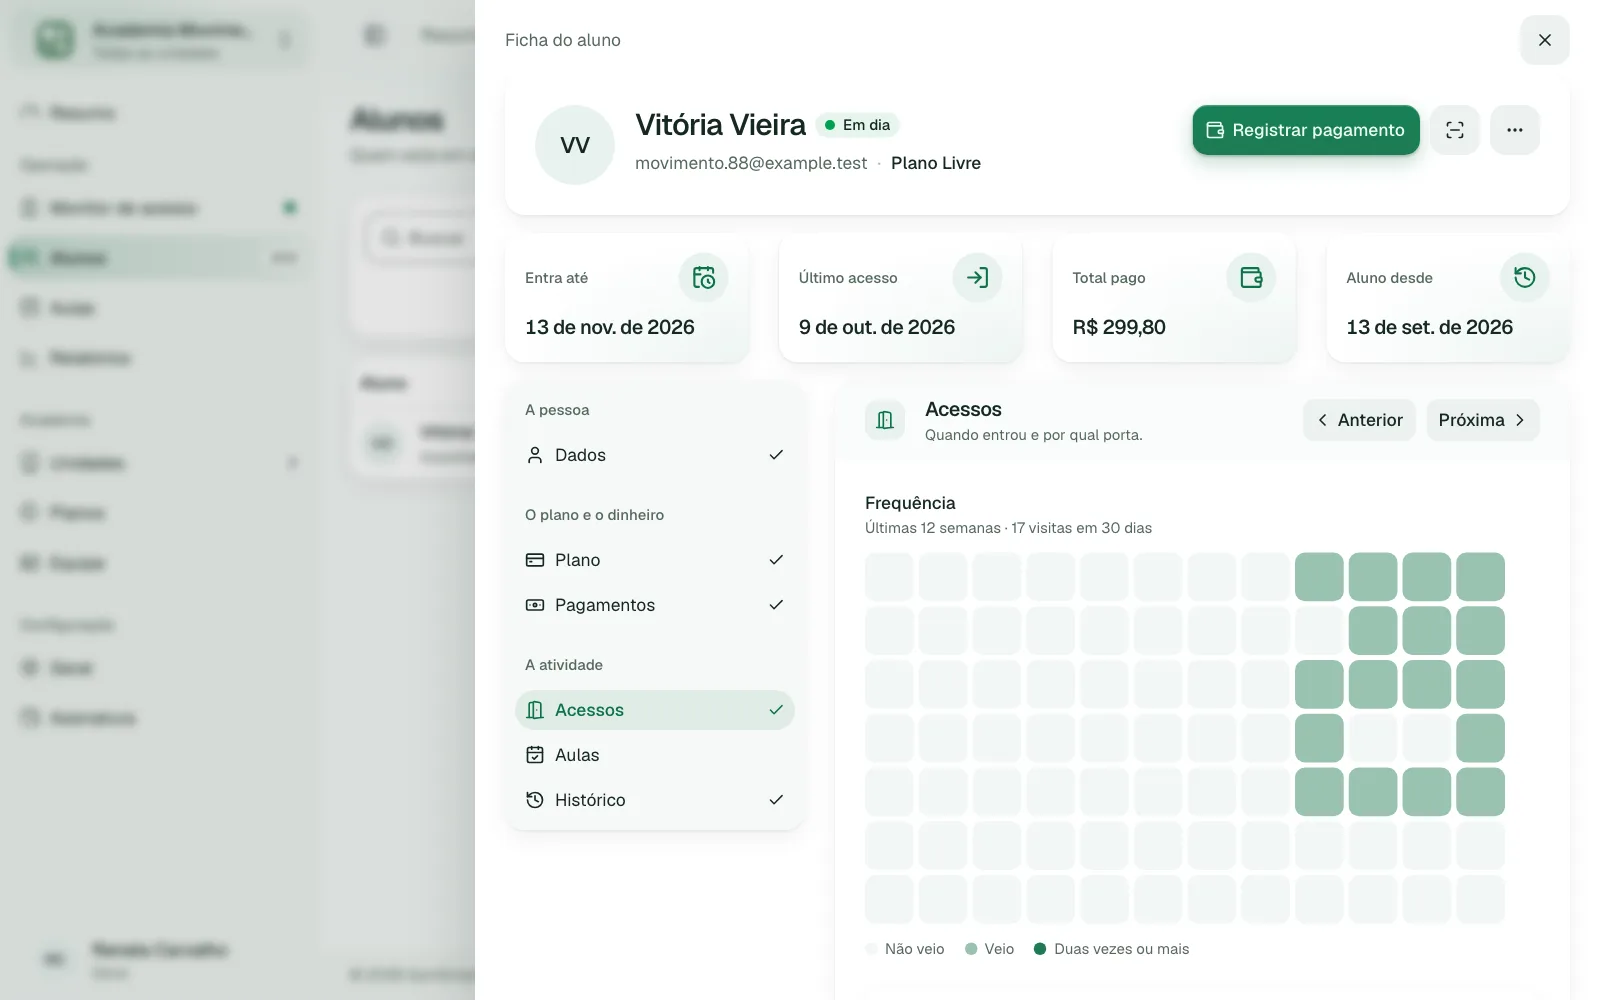Click the calendar-check icon next to Aulas

pos(535,755)
